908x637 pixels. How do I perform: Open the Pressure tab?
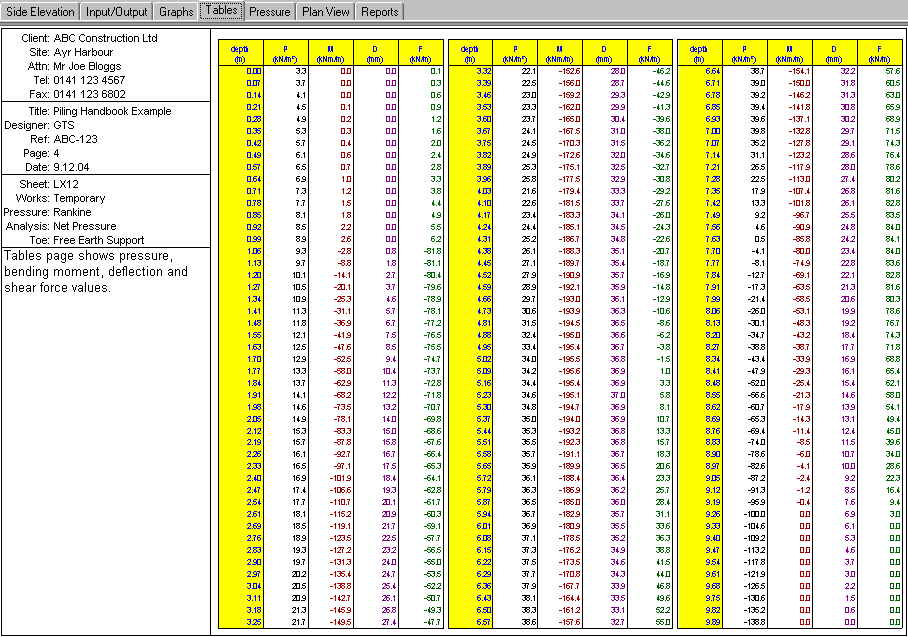coord(270,12)
